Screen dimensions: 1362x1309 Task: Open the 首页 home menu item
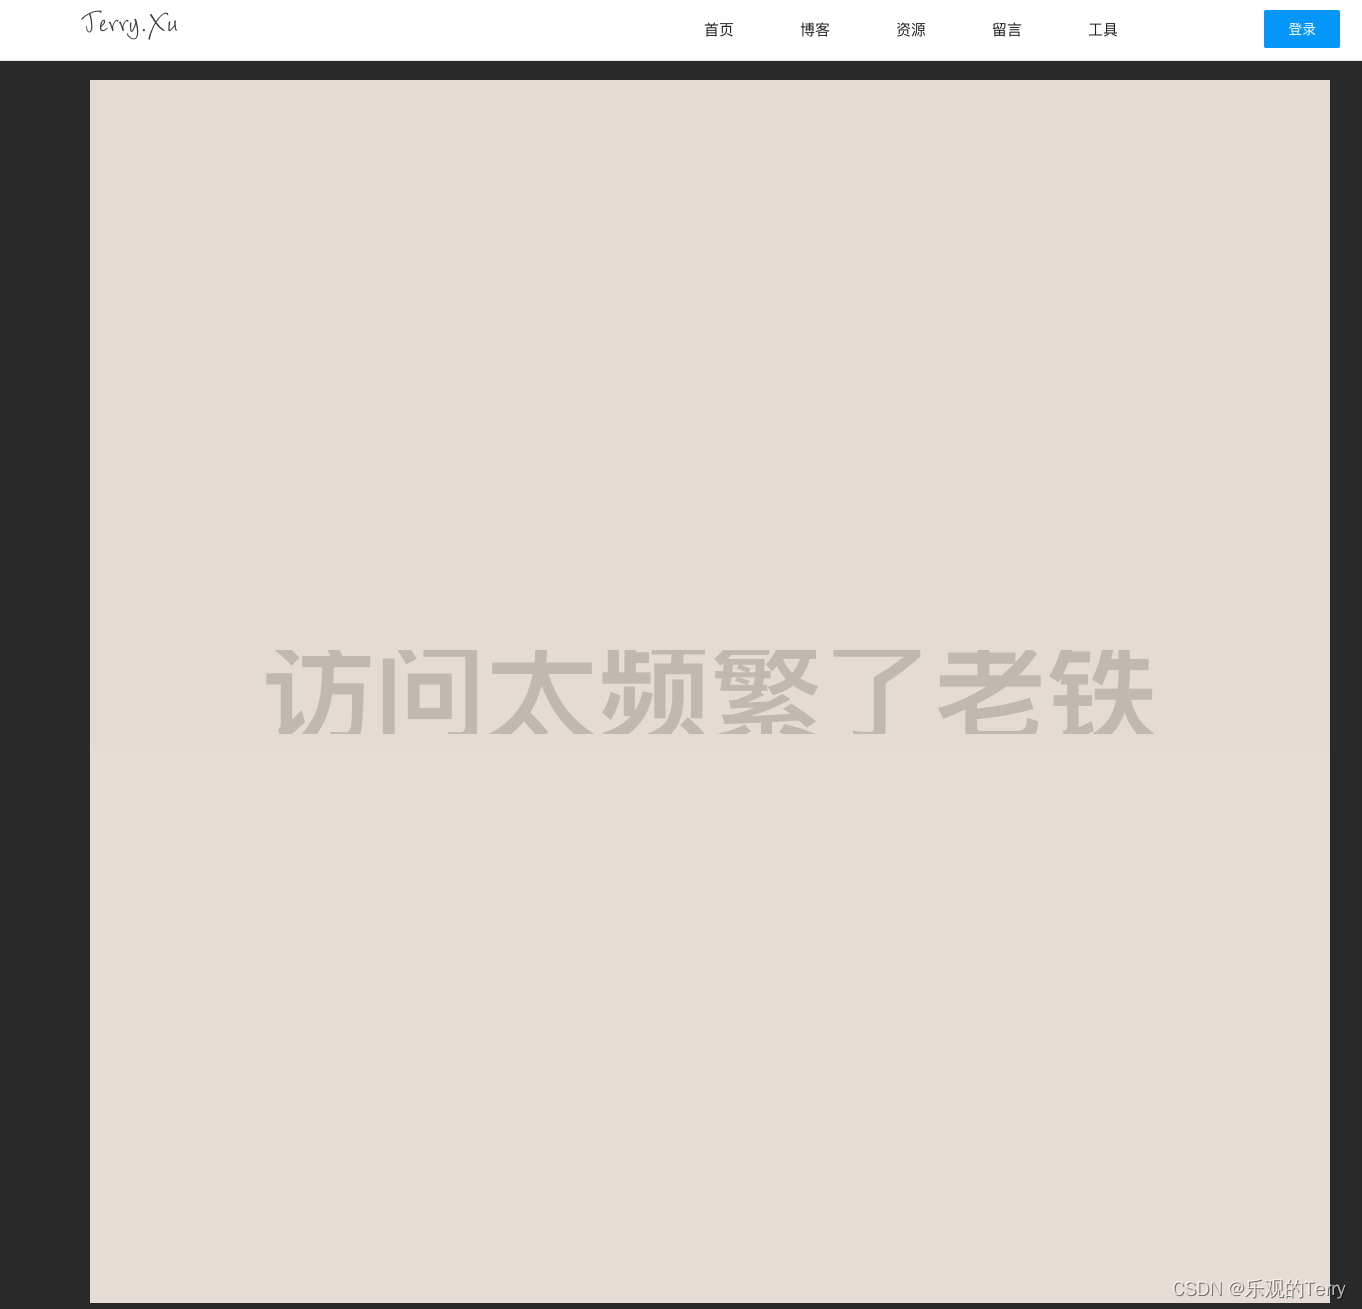coord(719,30)
